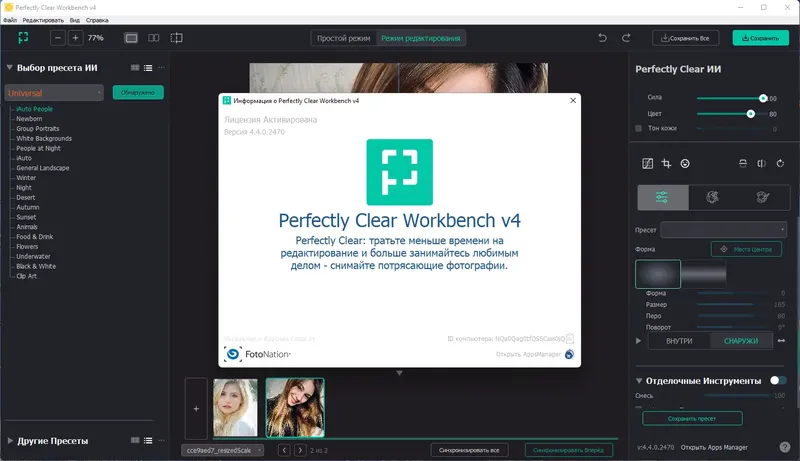The width and height of the screenshot is (800, 461).
Task: Toggle the Отделочные Инструменты switch
Action: 778,380
